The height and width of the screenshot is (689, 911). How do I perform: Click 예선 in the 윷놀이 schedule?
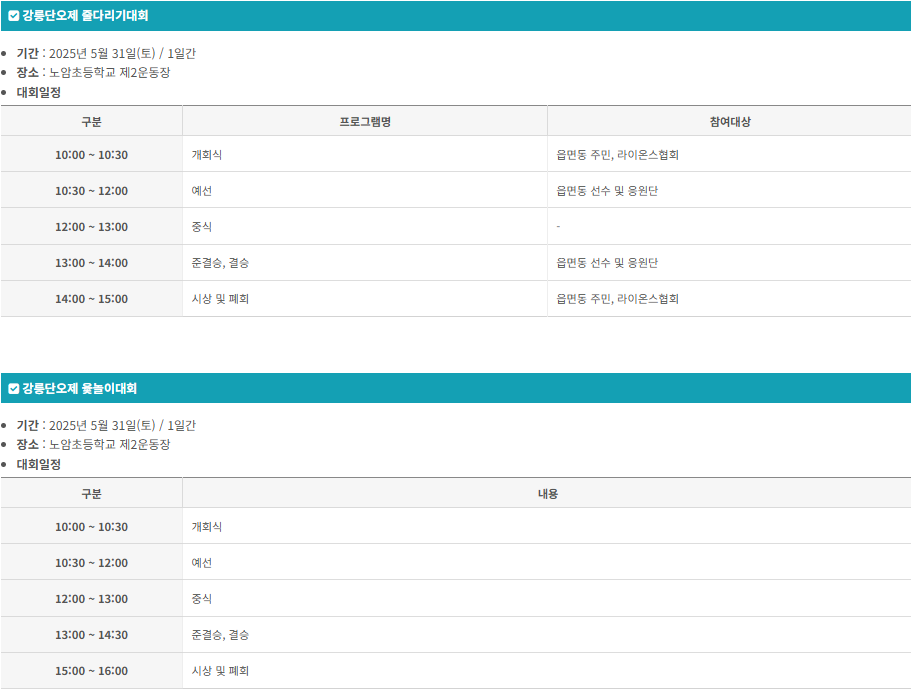tap(202, 562)
